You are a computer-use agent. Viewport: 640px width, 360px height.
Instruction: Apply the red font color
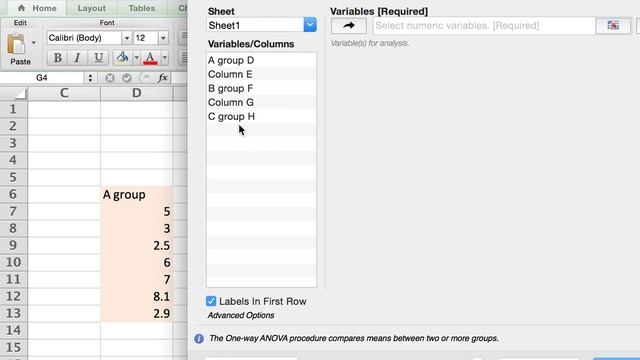[150, 58]
